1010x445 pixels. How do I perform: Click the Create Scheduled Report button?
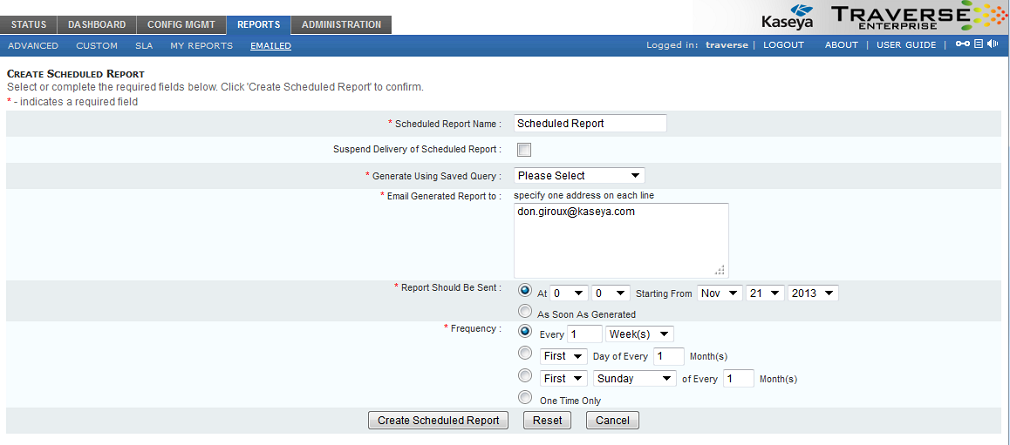439,421
